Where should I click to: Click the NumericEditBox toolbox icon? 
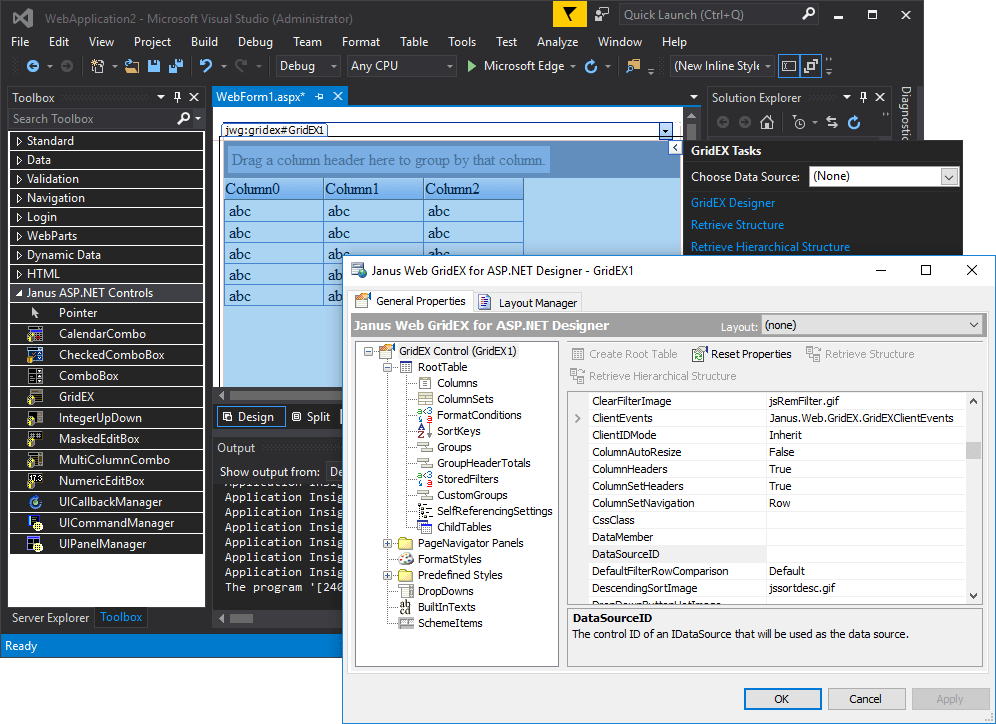click(35, 481)
